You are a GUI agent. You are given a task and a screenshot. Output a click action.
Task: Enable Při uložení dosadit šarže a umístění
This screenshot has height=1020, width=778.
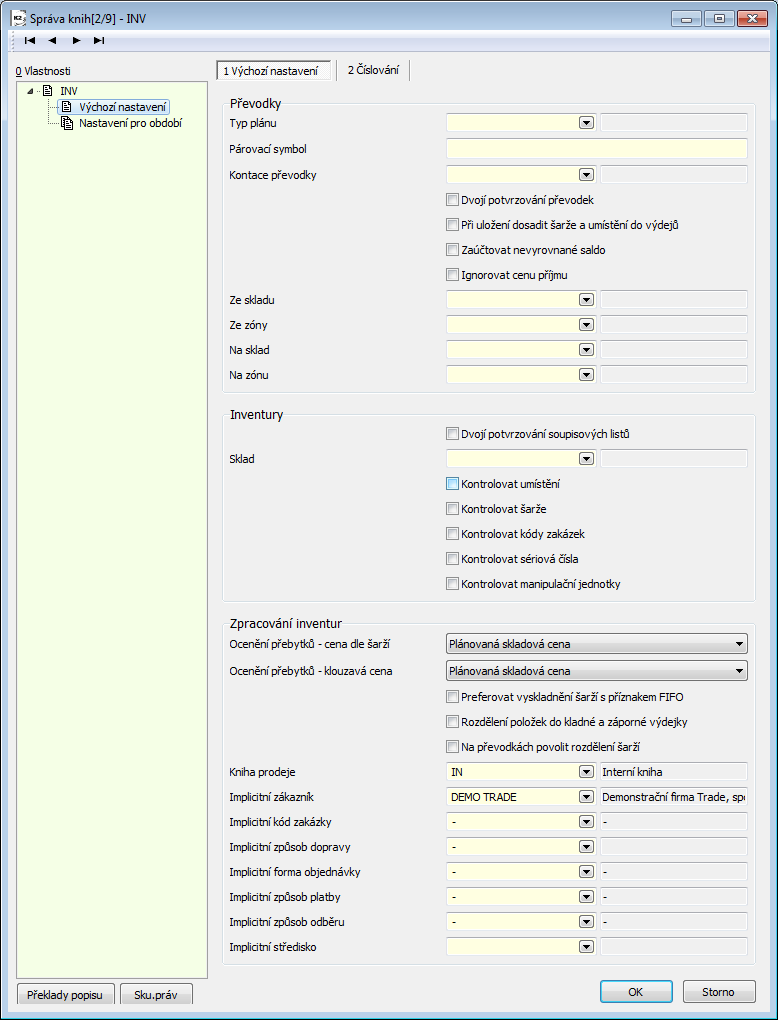click(x=453, y=224)
